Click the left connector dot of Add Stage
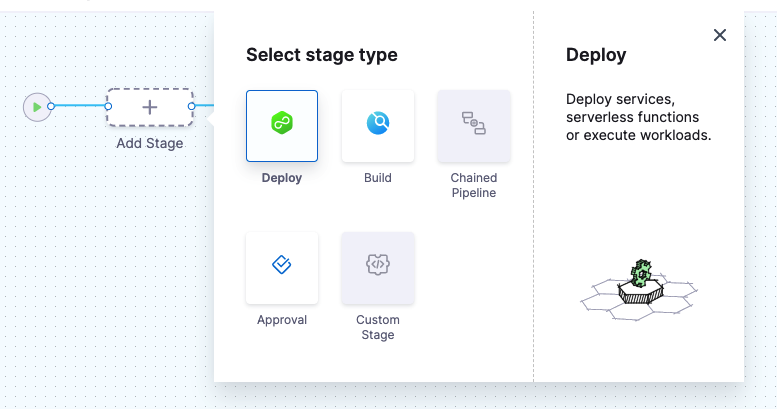The width and height of the screenshot is (777, 409). click(108, 106)
